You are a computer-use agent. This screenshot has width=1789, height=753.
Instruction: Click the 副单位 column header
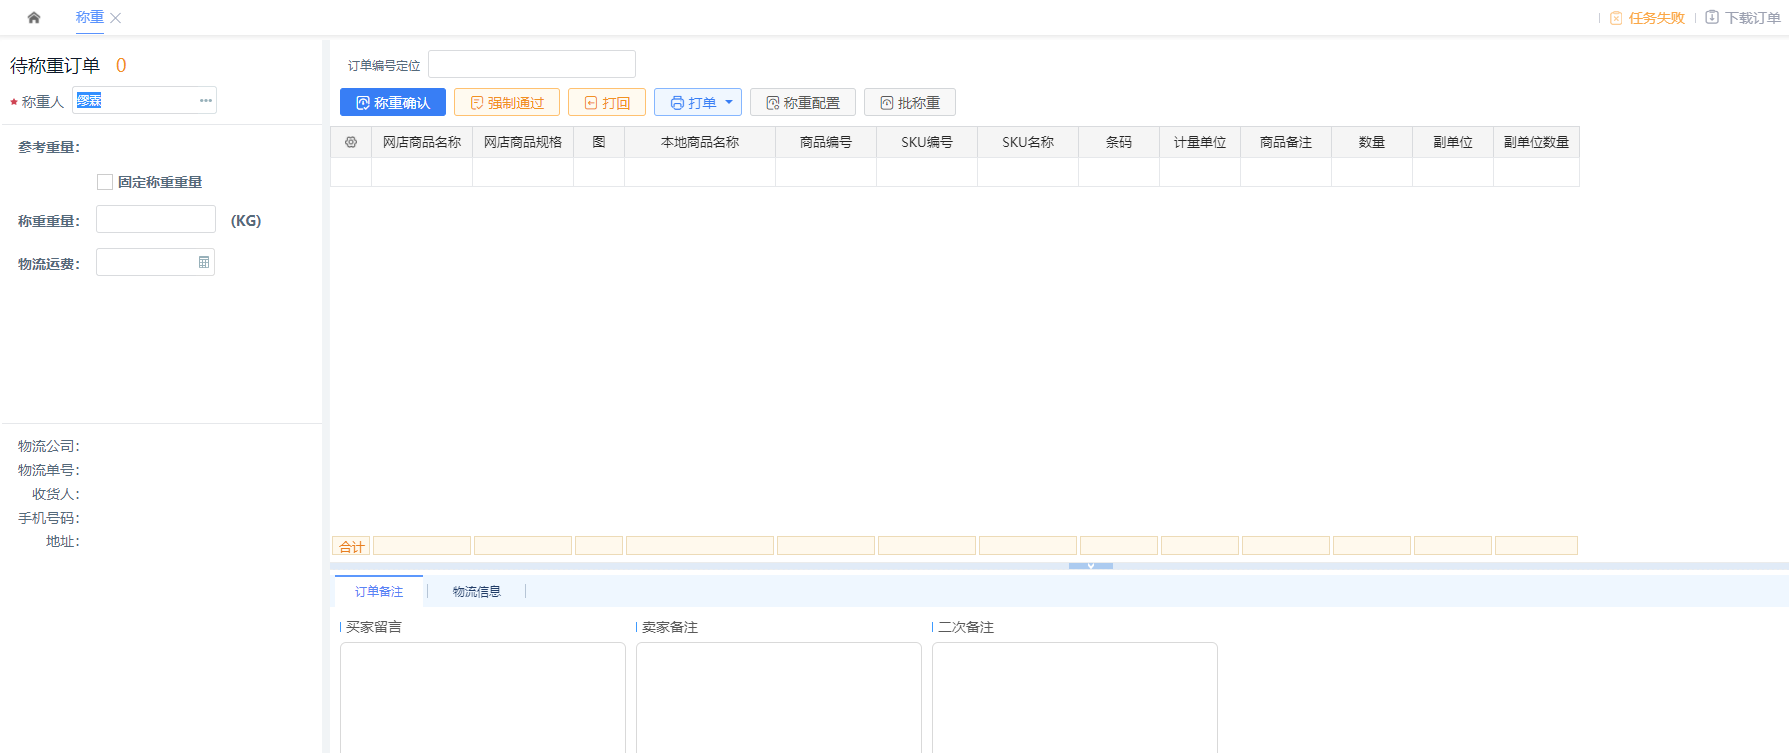point(1453,142)
